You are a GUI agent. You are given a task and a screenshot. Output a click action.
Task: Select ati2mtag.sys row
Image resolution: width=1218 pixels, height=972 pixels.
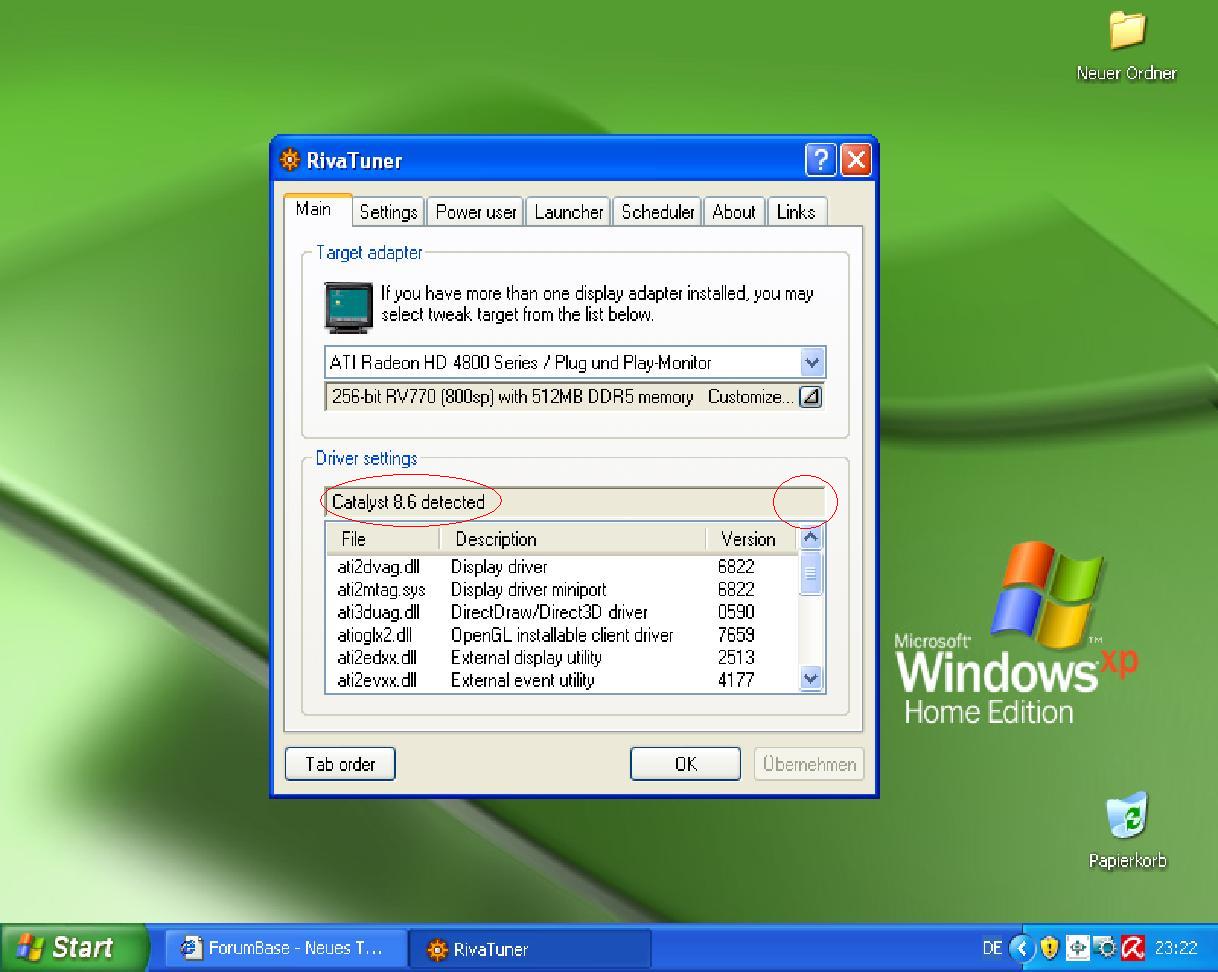pyautogui.click(x=561, y=590)
